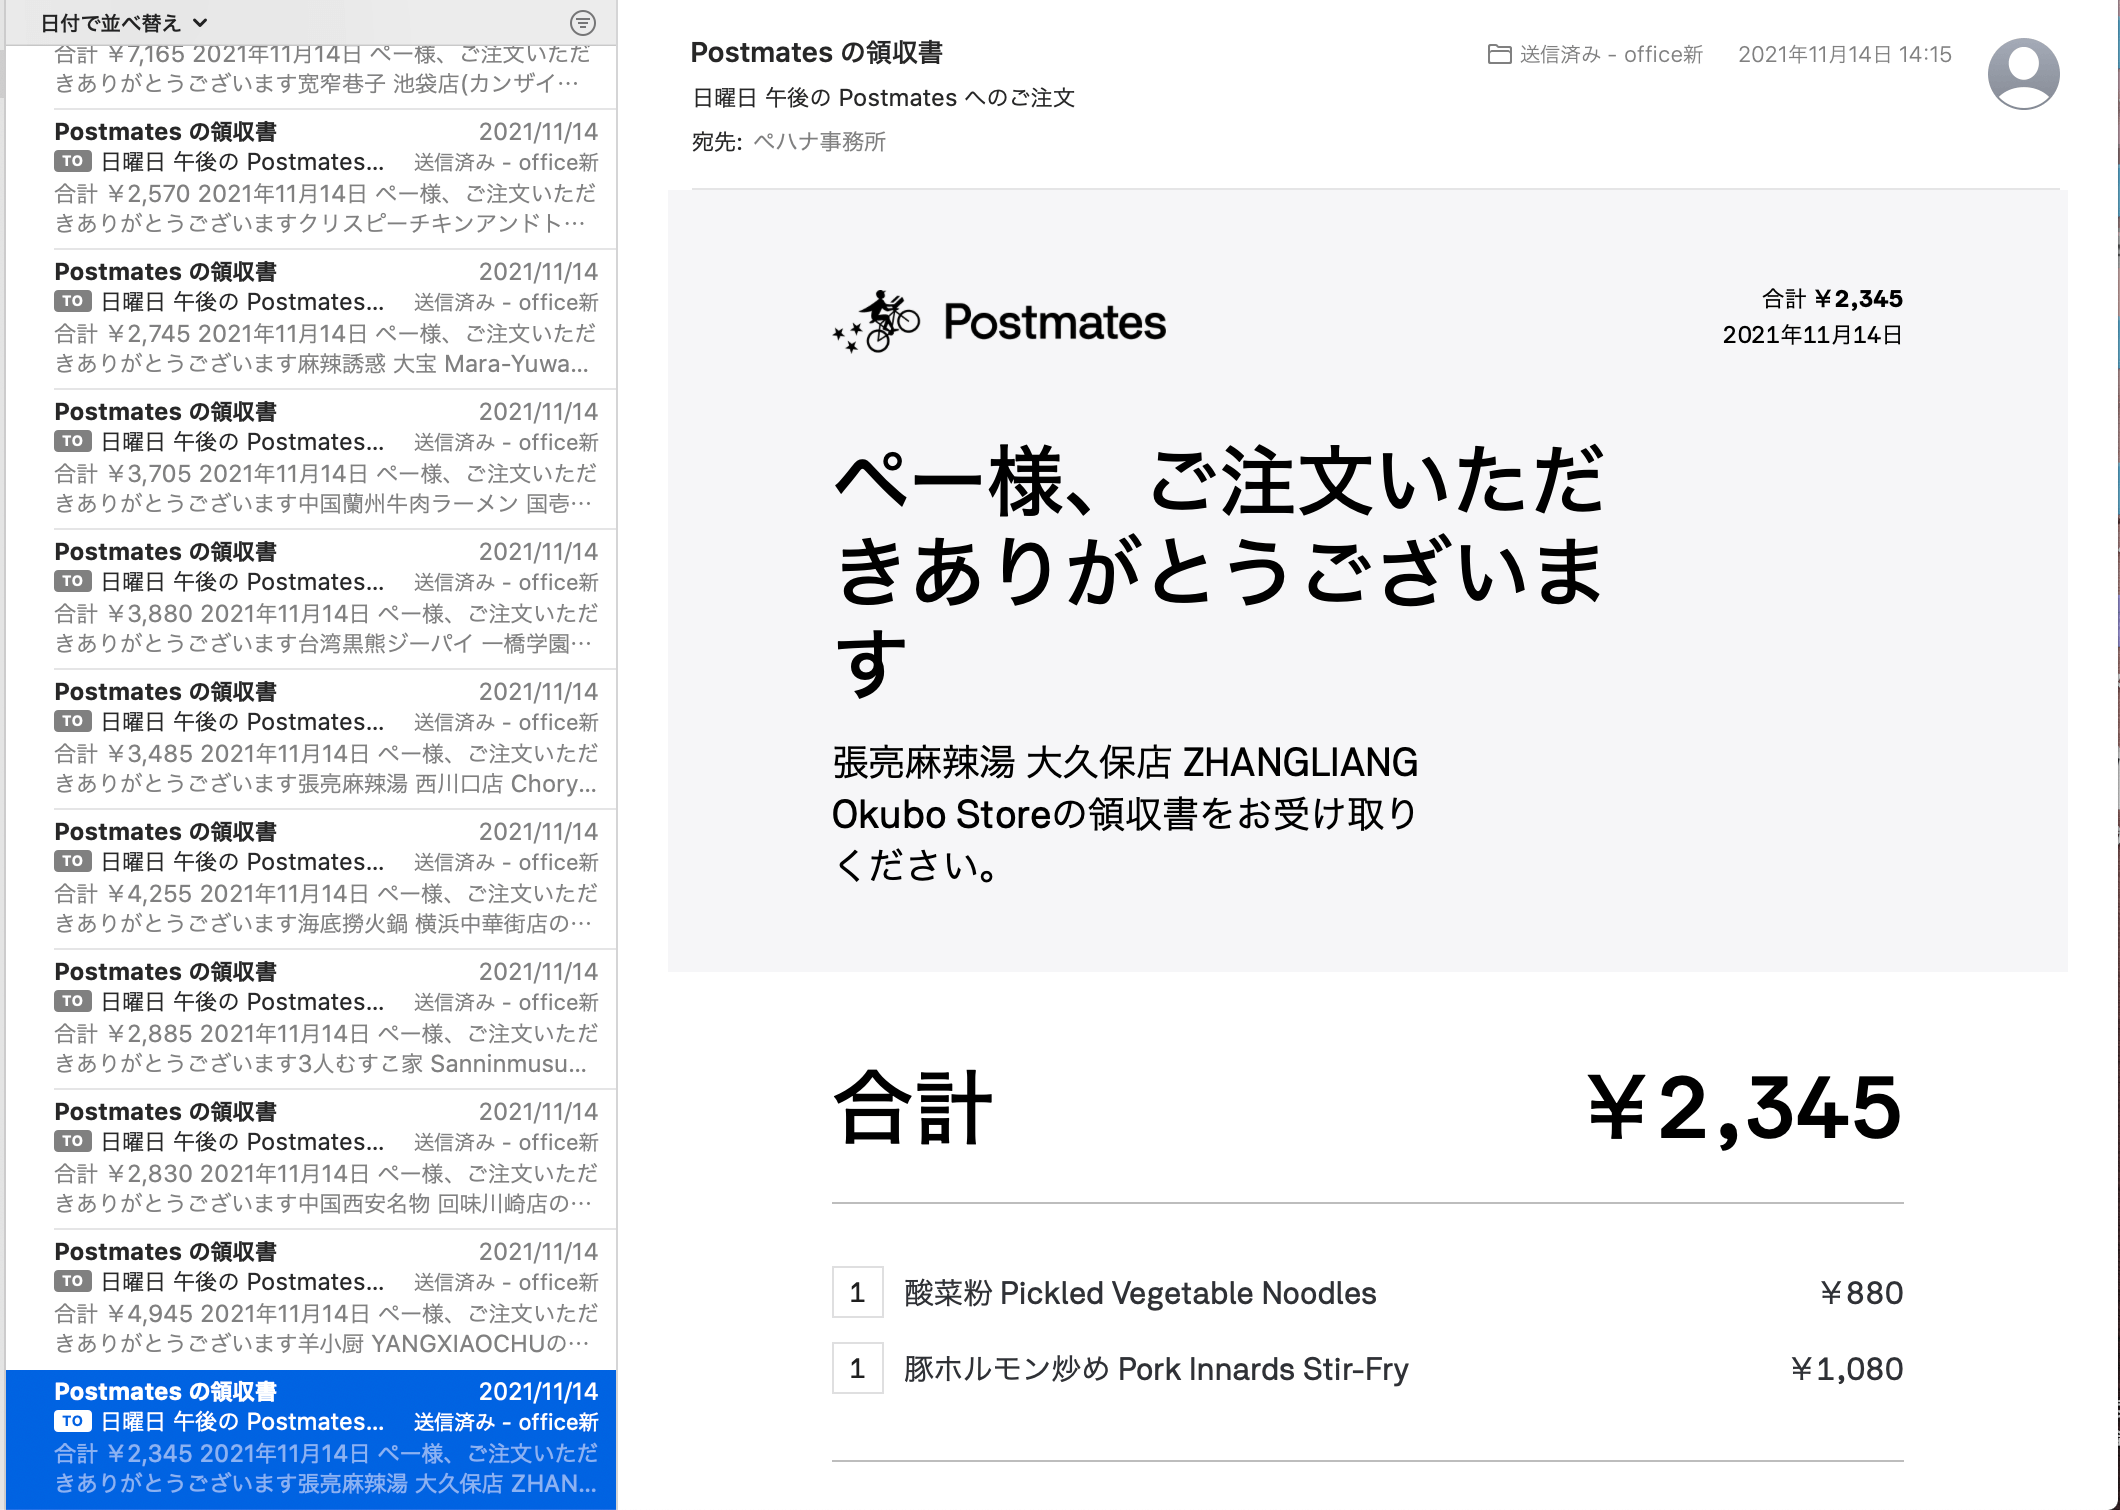
Task: Click the ¥1,080 price
Action: (1847, 1369)
